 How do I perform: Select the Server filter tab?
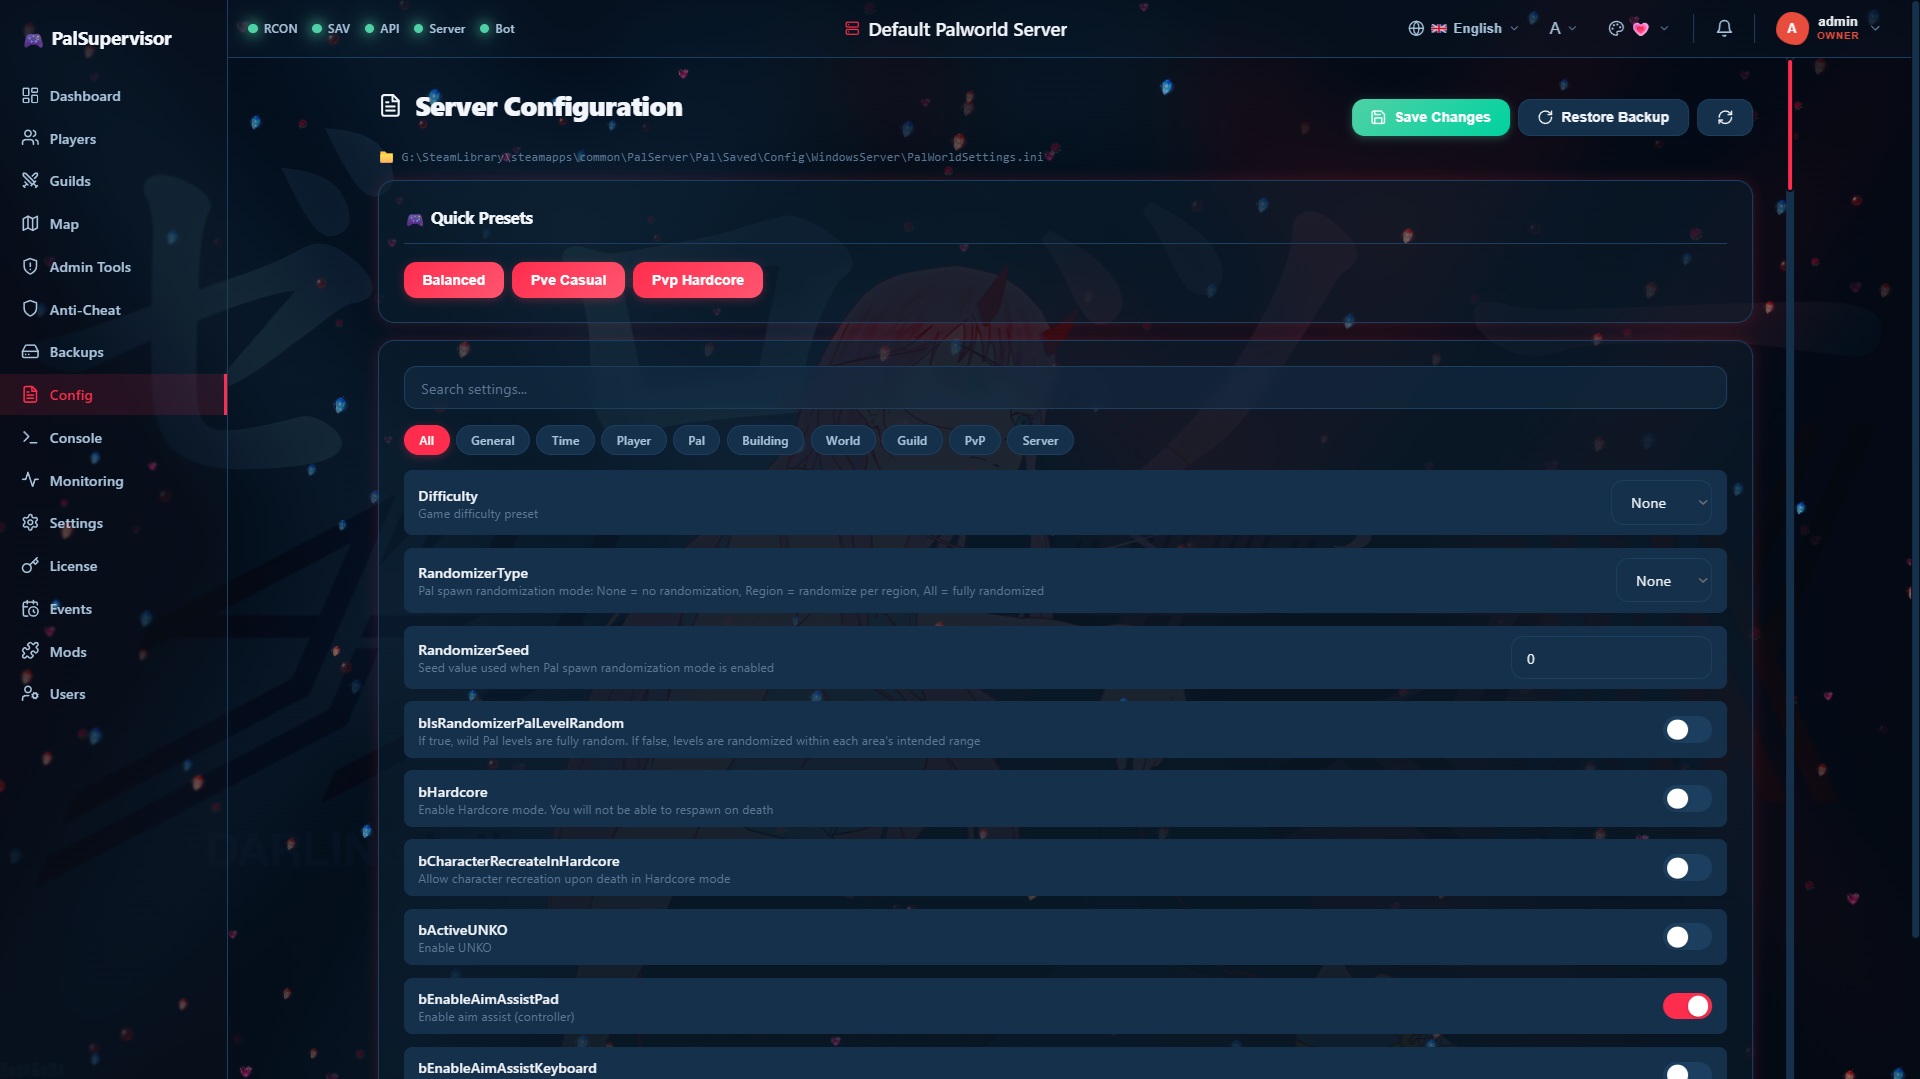click(x=1040, y=441)
